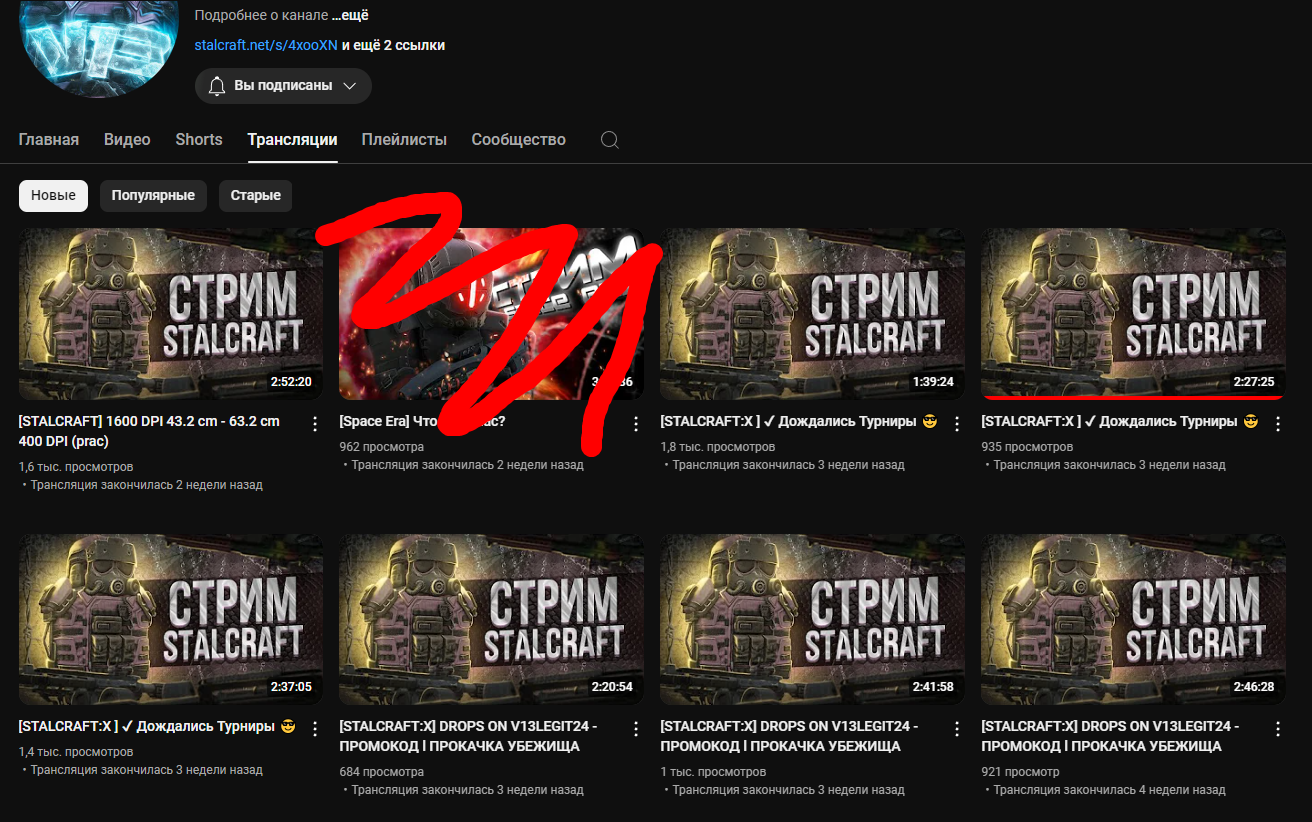
Task: Expand channel description via '...ещё'
Action: pyautogui.click(x=350, y=16)
